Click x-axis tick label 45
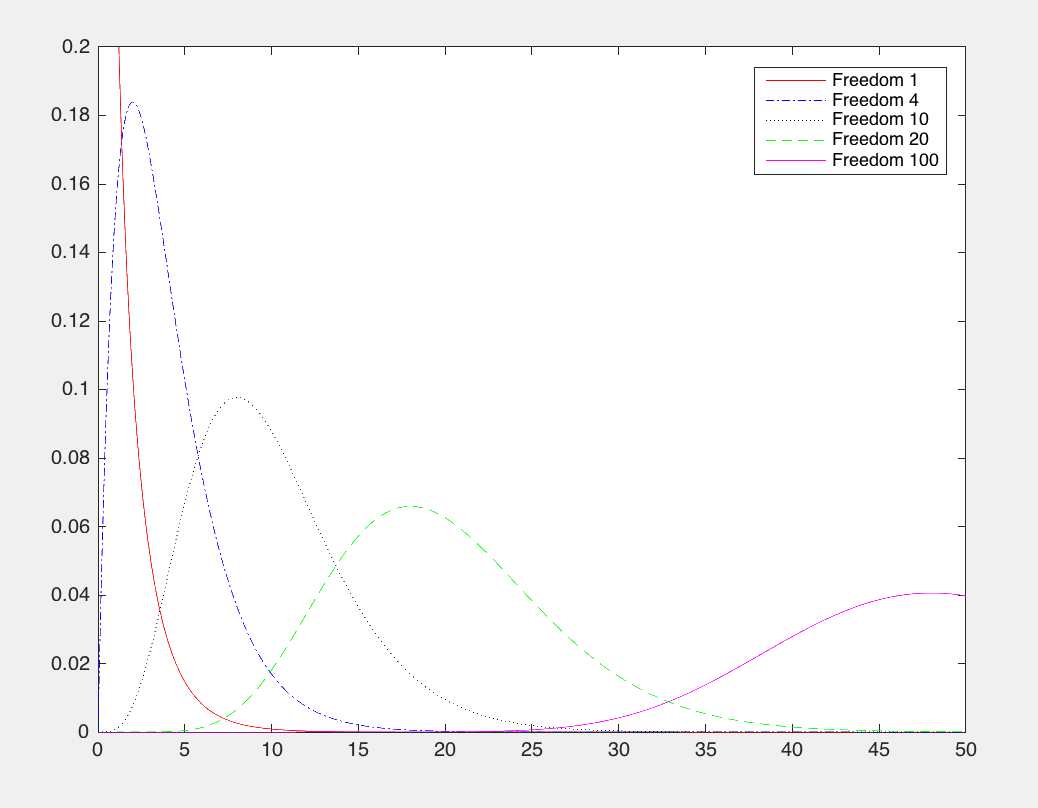Screen dimensions: 1038x808 879,750
